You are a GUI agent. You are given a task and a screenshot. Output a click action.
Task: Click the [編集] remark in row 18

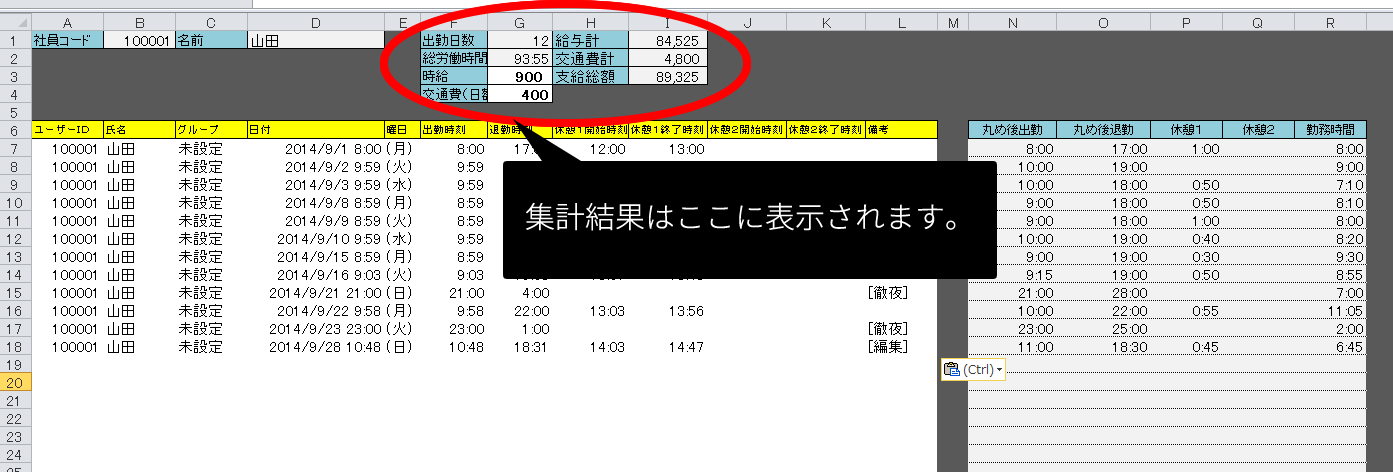point(888,347)
